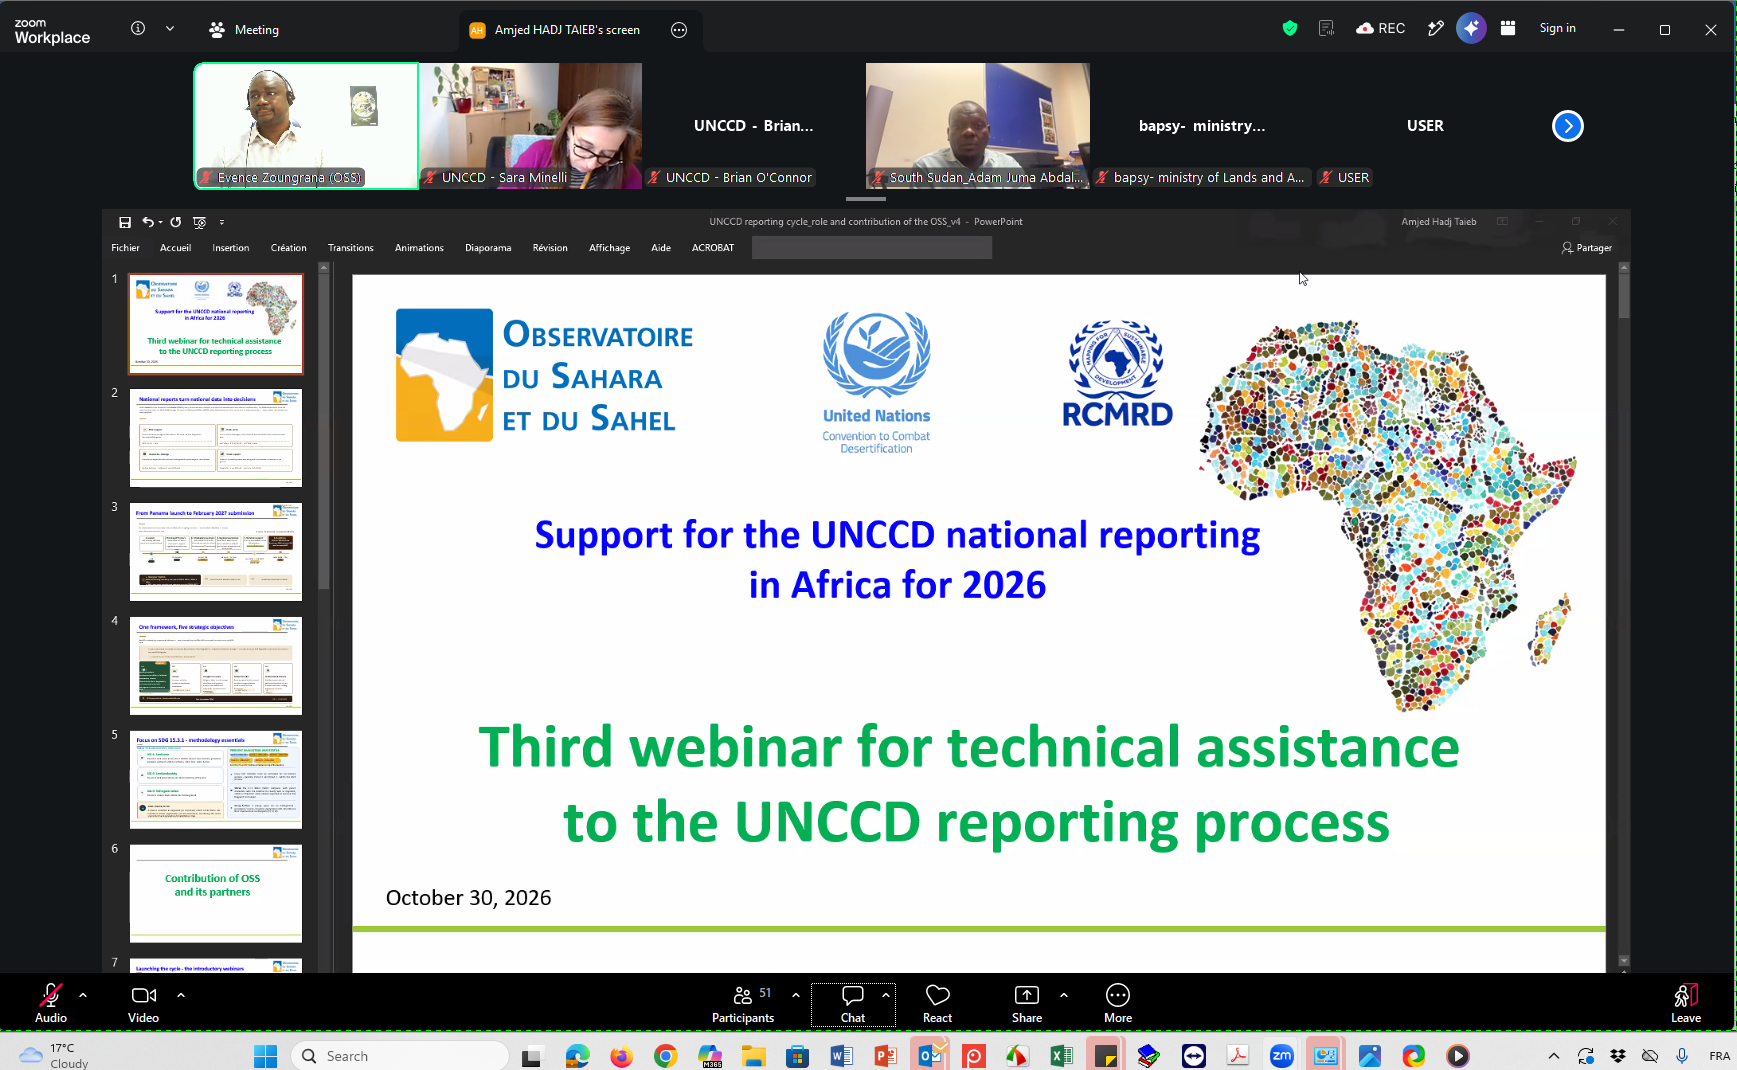Select Evence Zoungrana's video thumbnail
This screenshot has height=1070, width=1737.
click(x=306, y=126)
